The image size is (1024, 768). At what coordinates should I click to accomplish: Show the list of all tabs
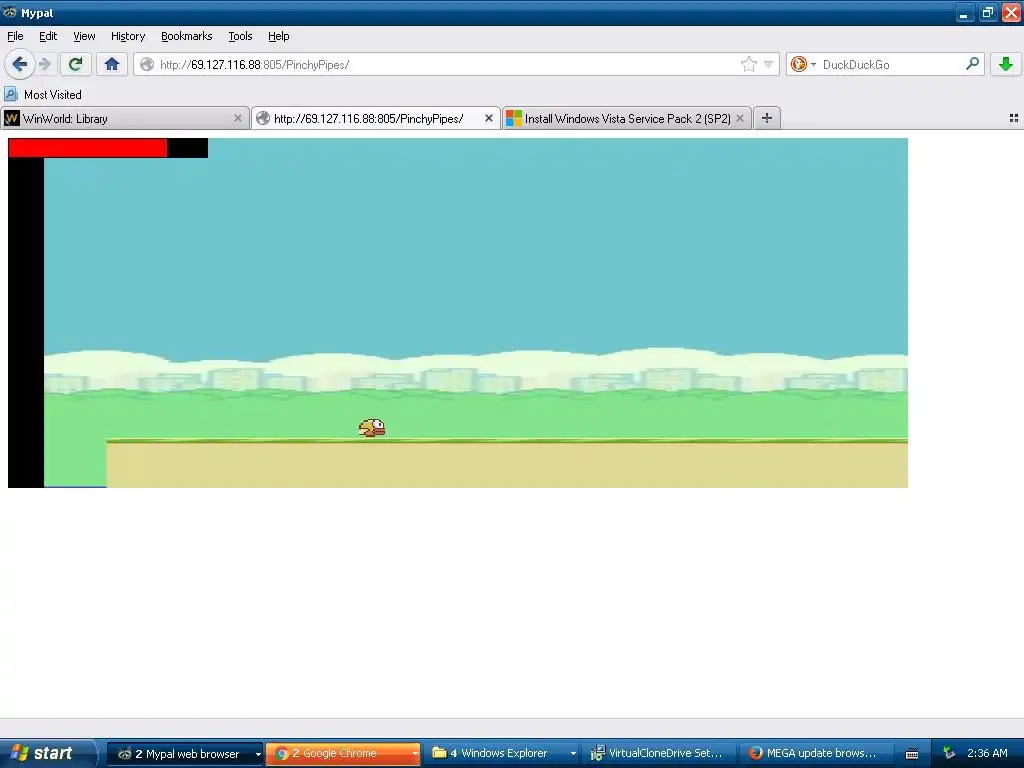click(1014, 118)
